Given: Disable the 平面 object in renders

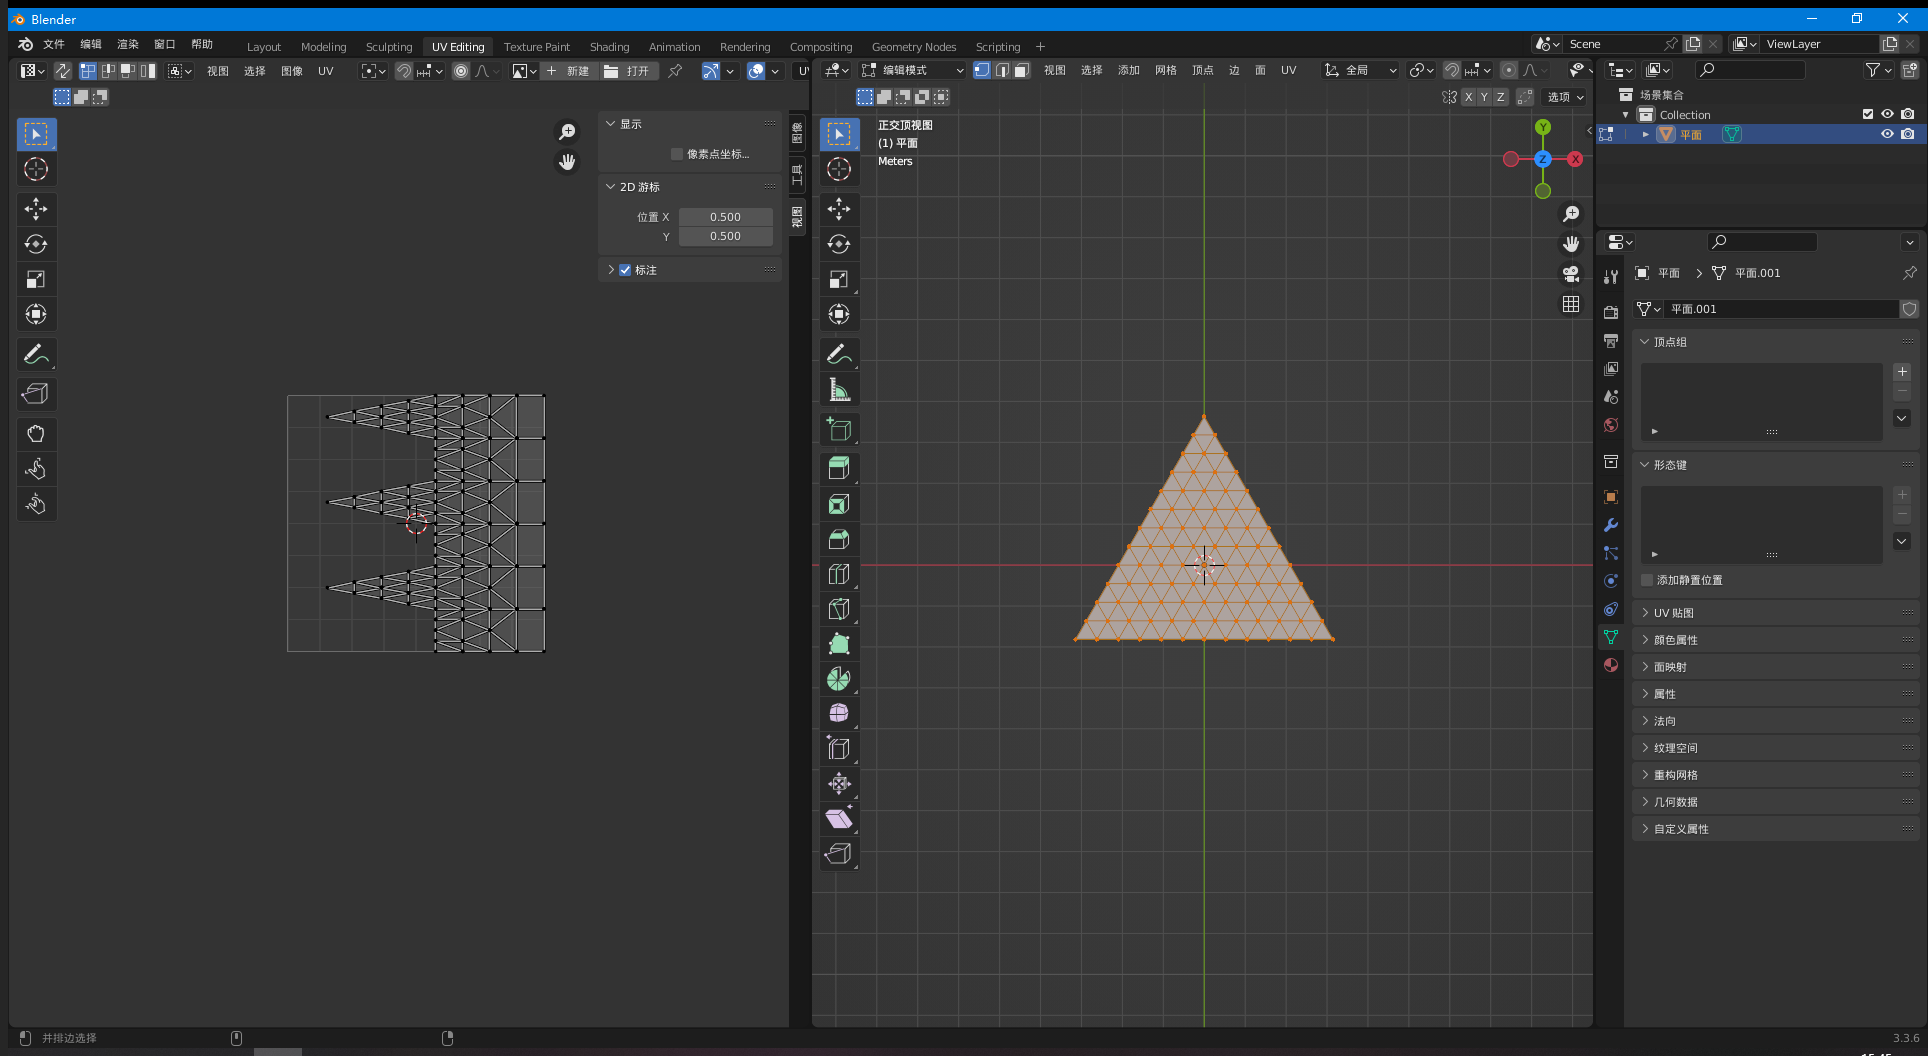Looking at the screenshot, I should click(x=1908, y=134).
